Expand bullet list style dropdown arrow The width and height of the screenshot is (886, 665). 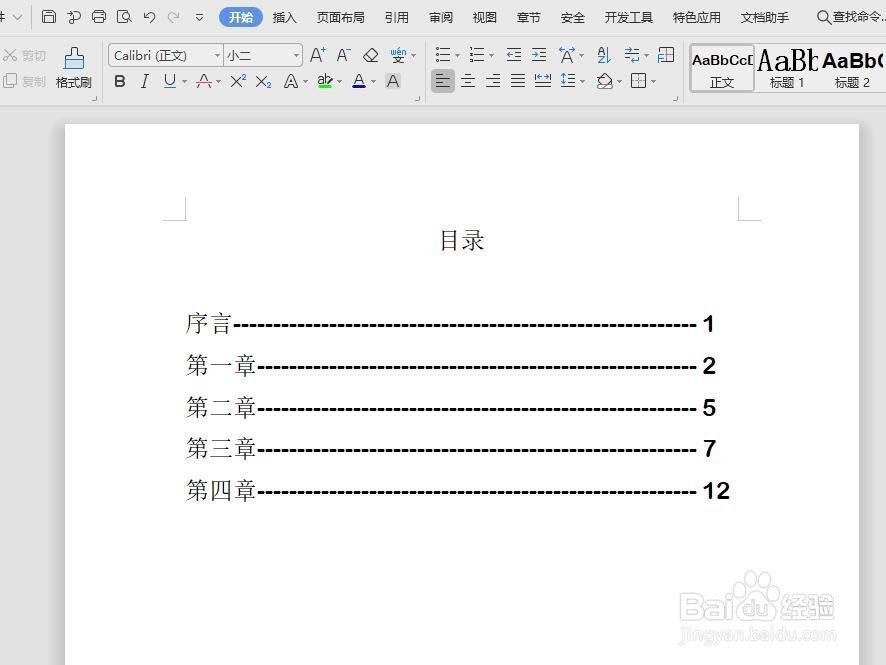(457, 56)
